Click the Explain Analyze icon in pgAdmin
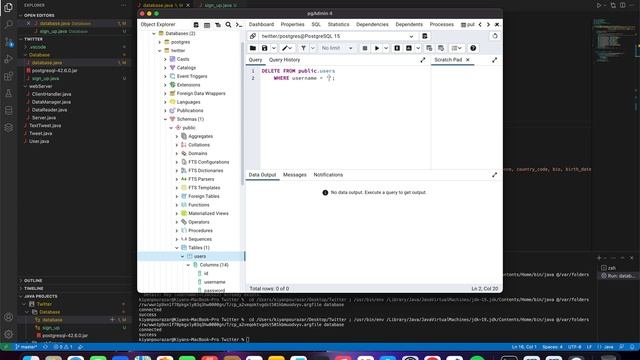 pyautogui.click(x=409, y=48)
